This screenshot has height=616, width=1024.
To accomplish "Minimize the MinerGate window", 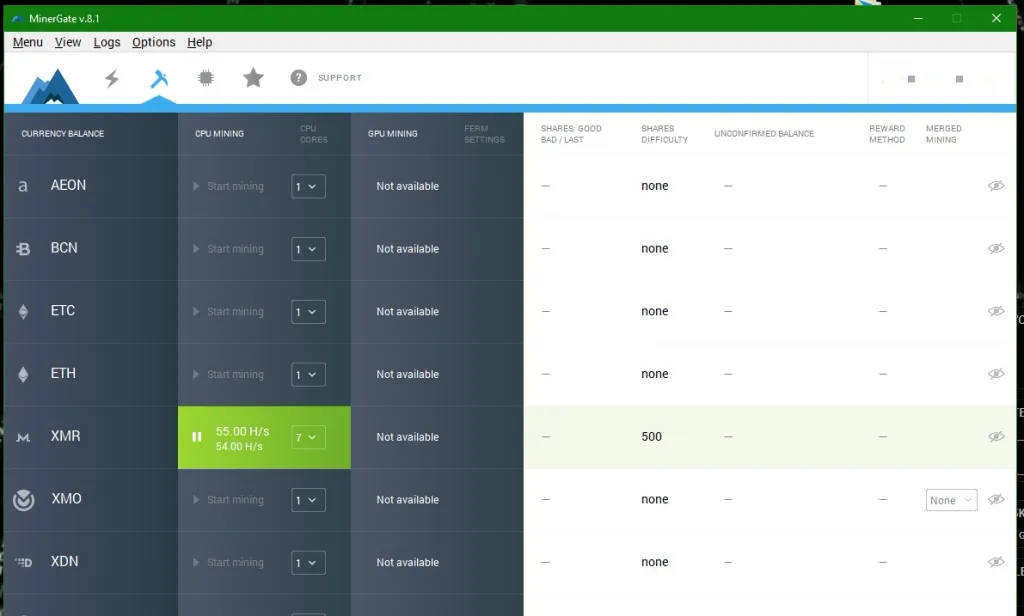I will [918, 18].
